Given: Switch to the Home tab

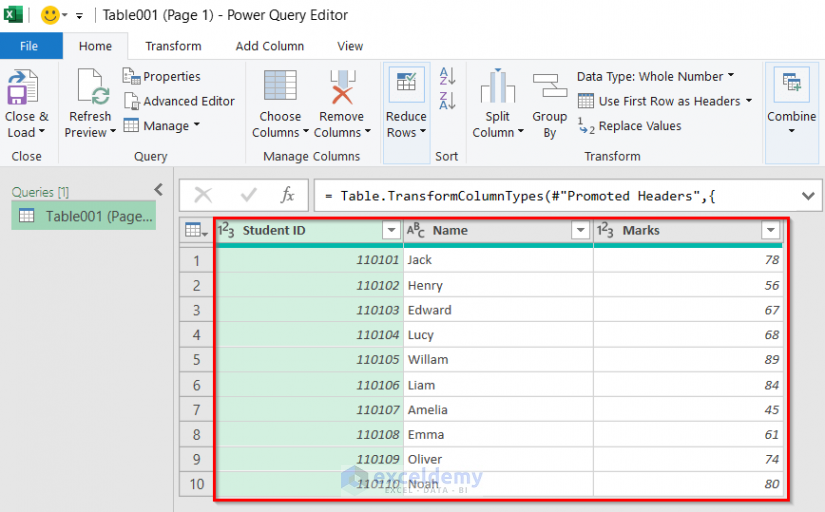Looking at the screenshot, I should 95,46.
